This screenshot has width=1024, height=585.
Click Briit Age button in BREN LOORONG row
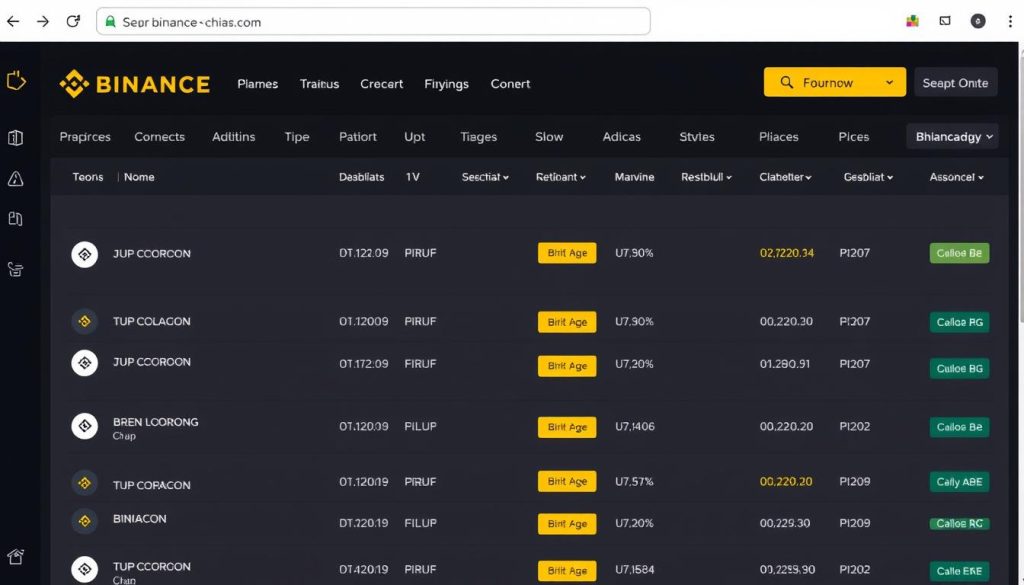(567, 427)
